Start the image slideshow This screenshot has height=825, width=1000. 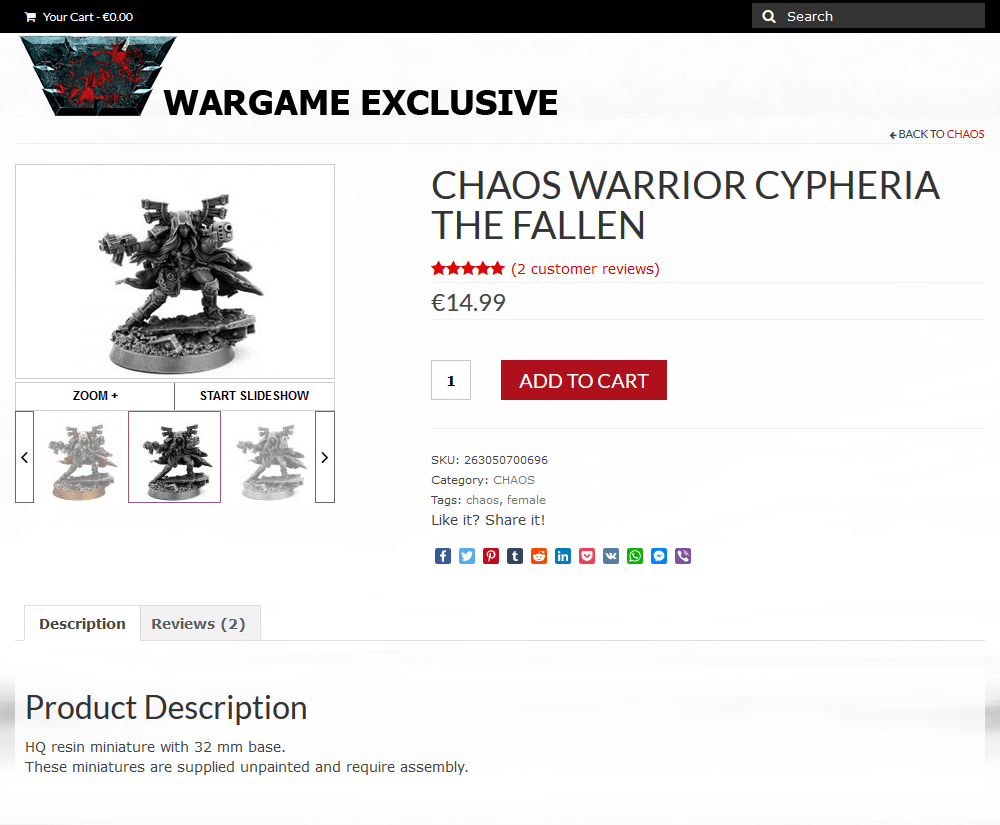pos(254,396)
